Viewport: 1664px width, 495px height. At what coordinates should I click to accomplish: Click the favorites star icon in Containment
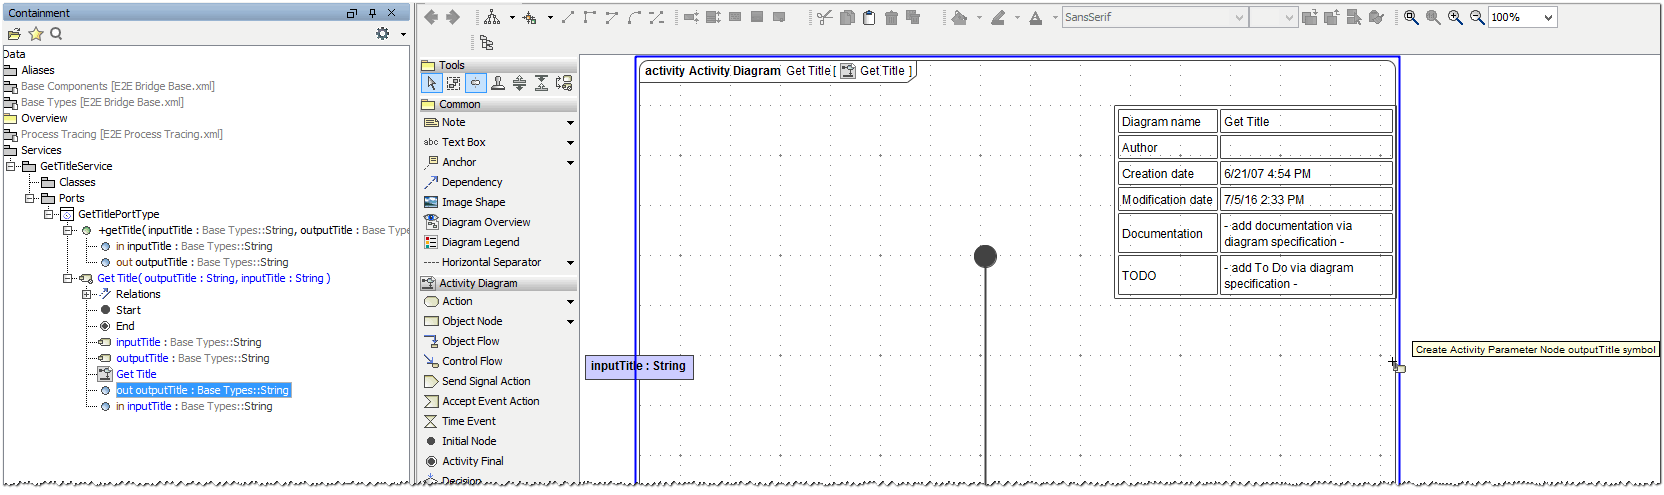click(x=35, y=33)
